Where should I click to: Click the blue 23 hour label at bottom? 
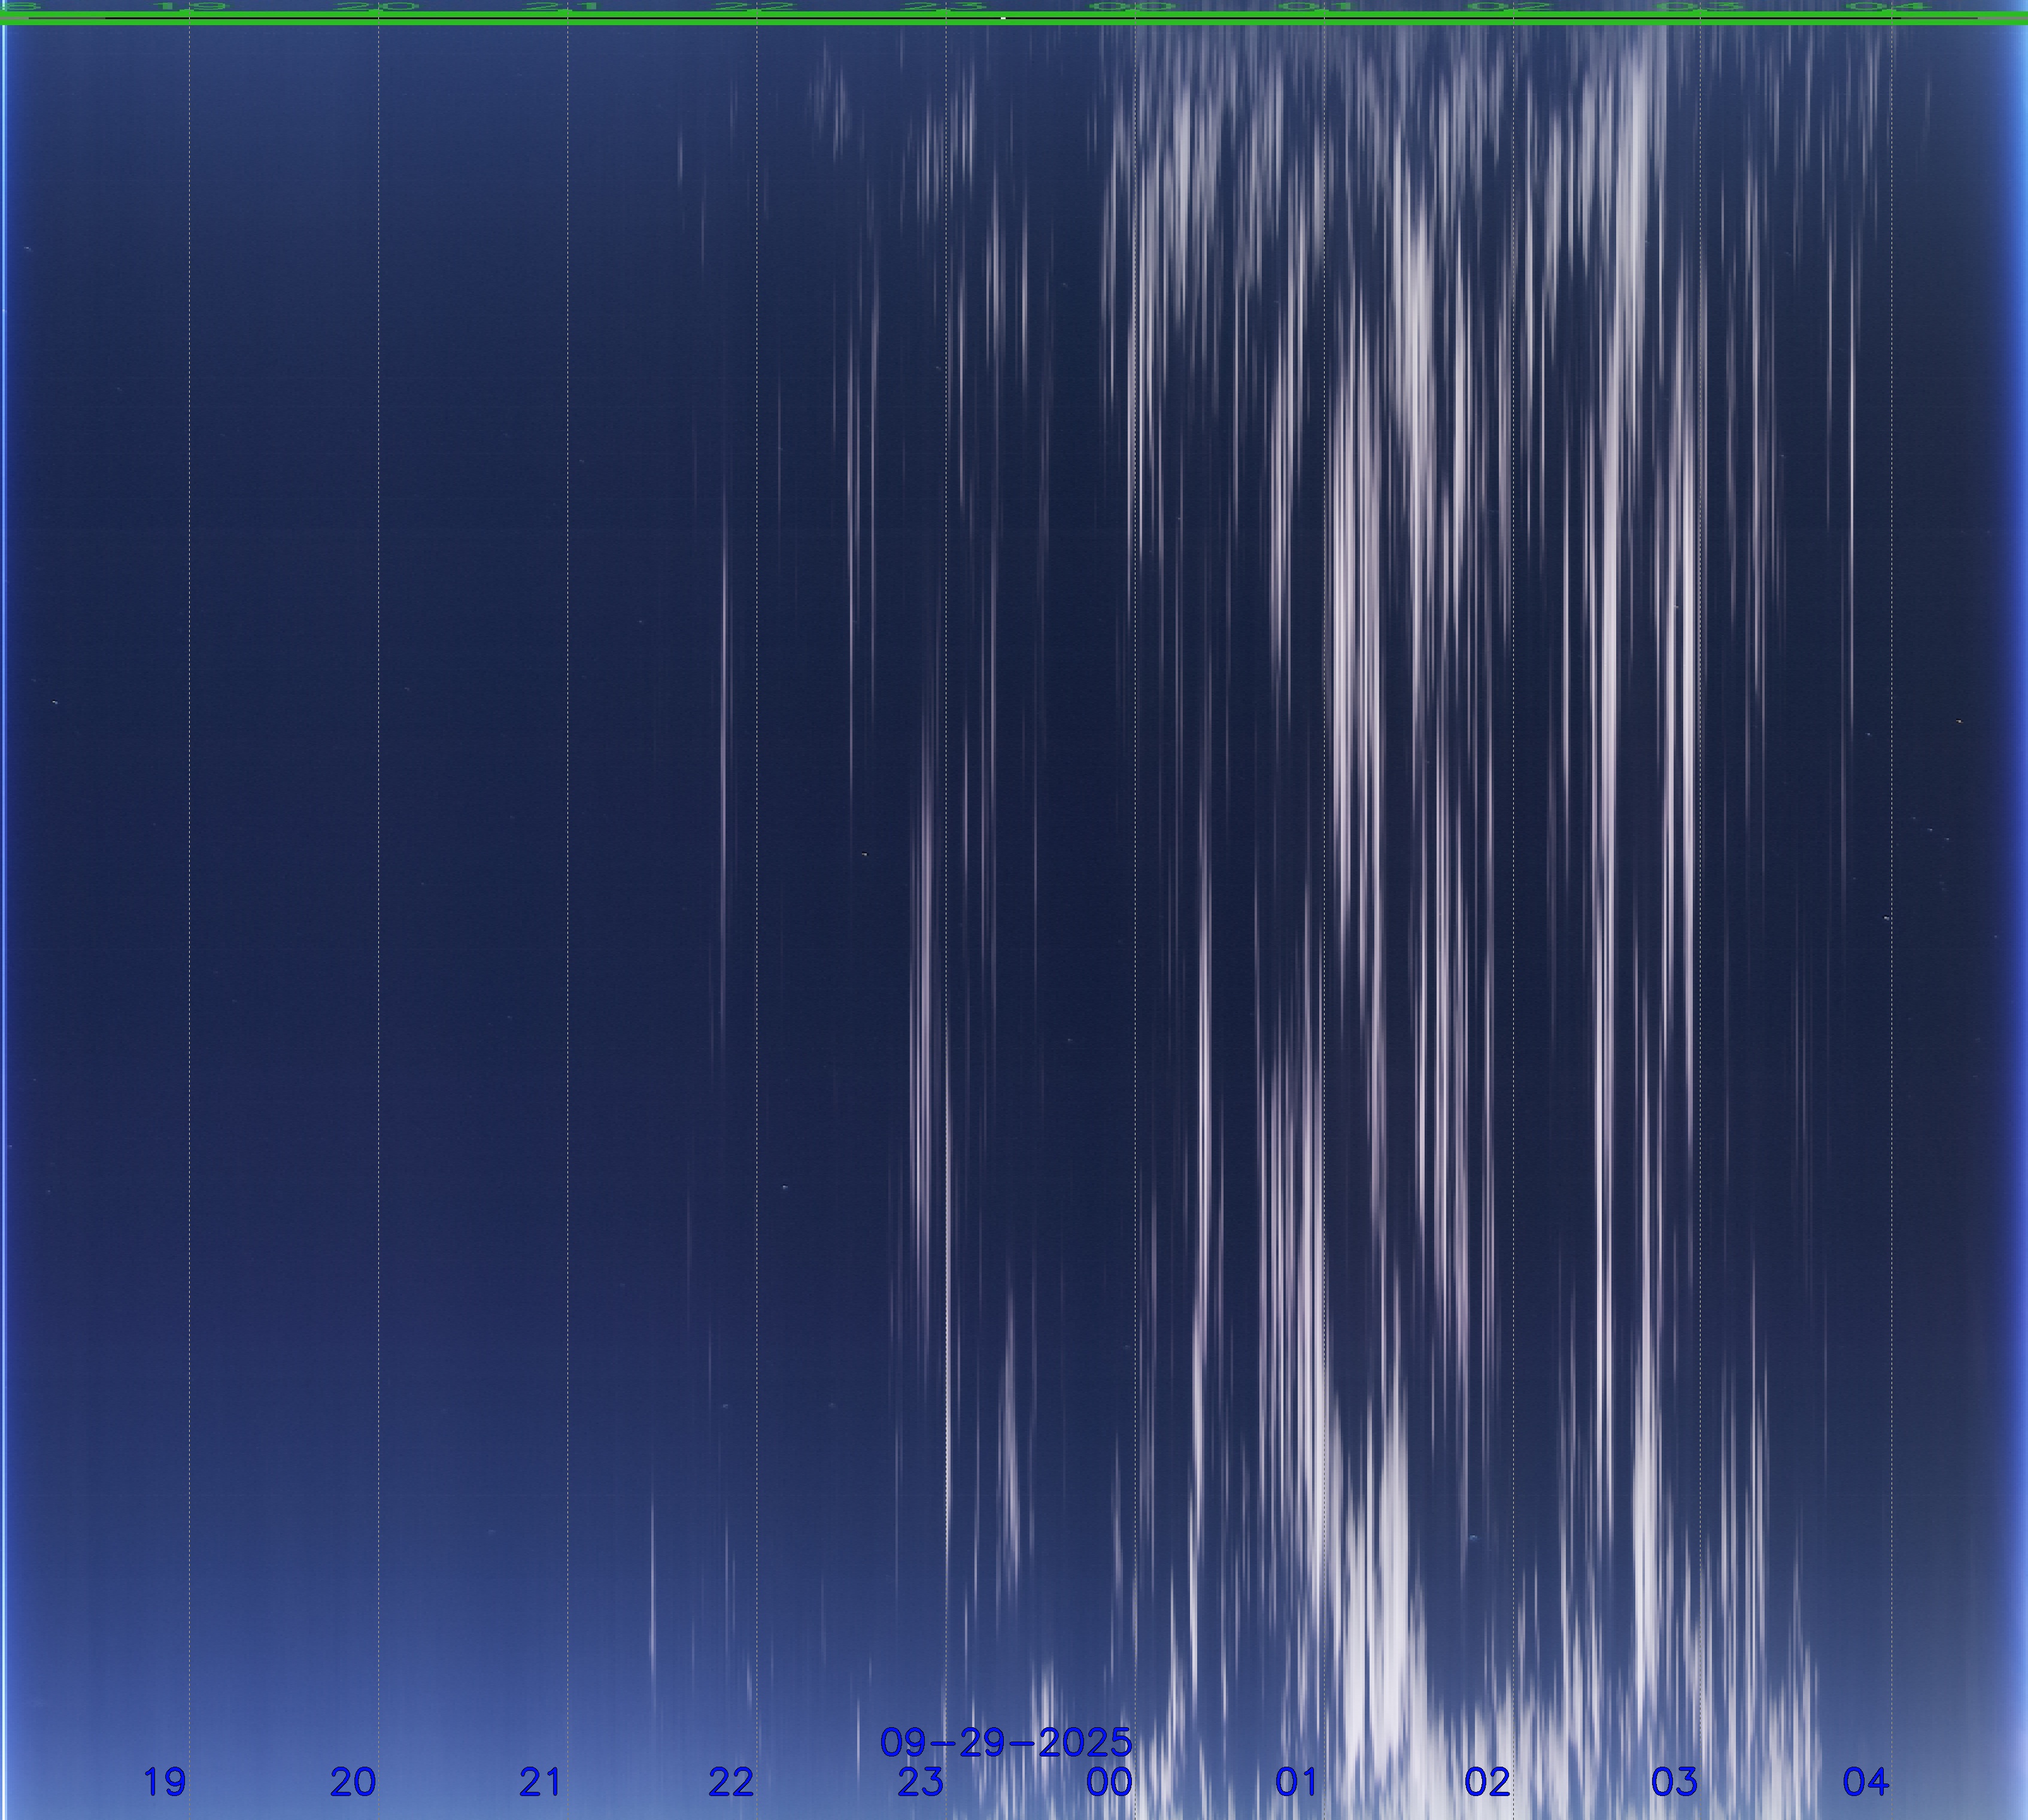pyautogui.click(x=920, y=1781)
